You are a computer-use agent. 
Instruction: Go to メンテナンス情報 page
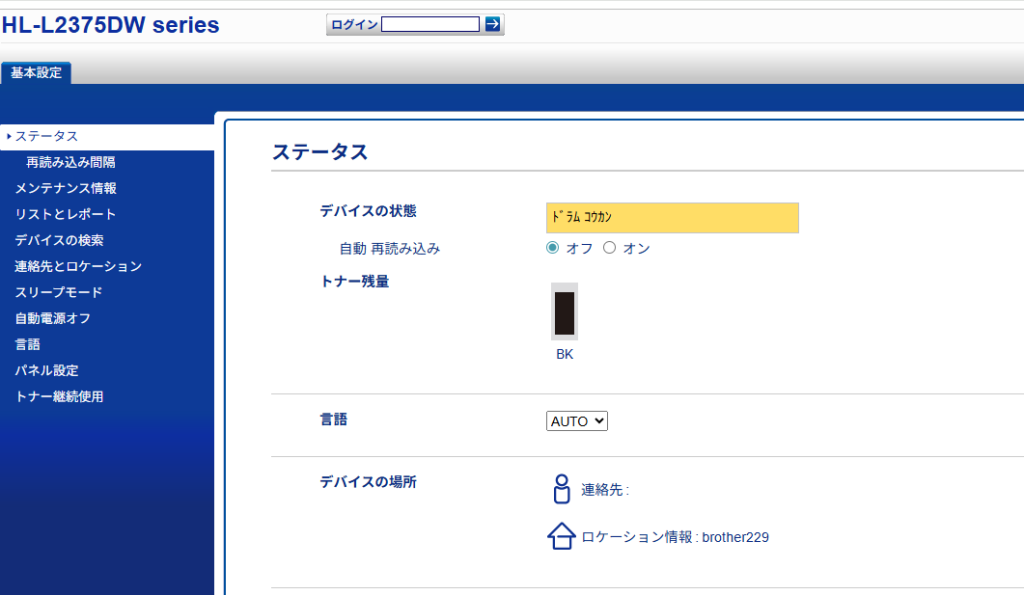(65, 188)
